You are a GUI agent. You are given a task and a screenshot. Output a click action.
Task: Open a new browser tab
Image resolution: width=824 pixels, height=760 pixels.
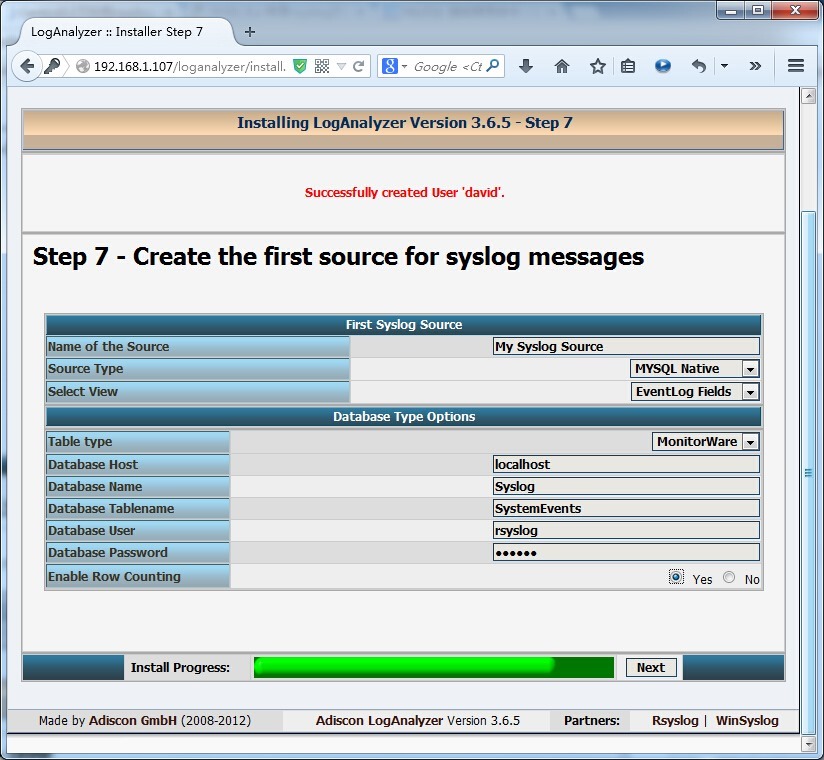248,31
